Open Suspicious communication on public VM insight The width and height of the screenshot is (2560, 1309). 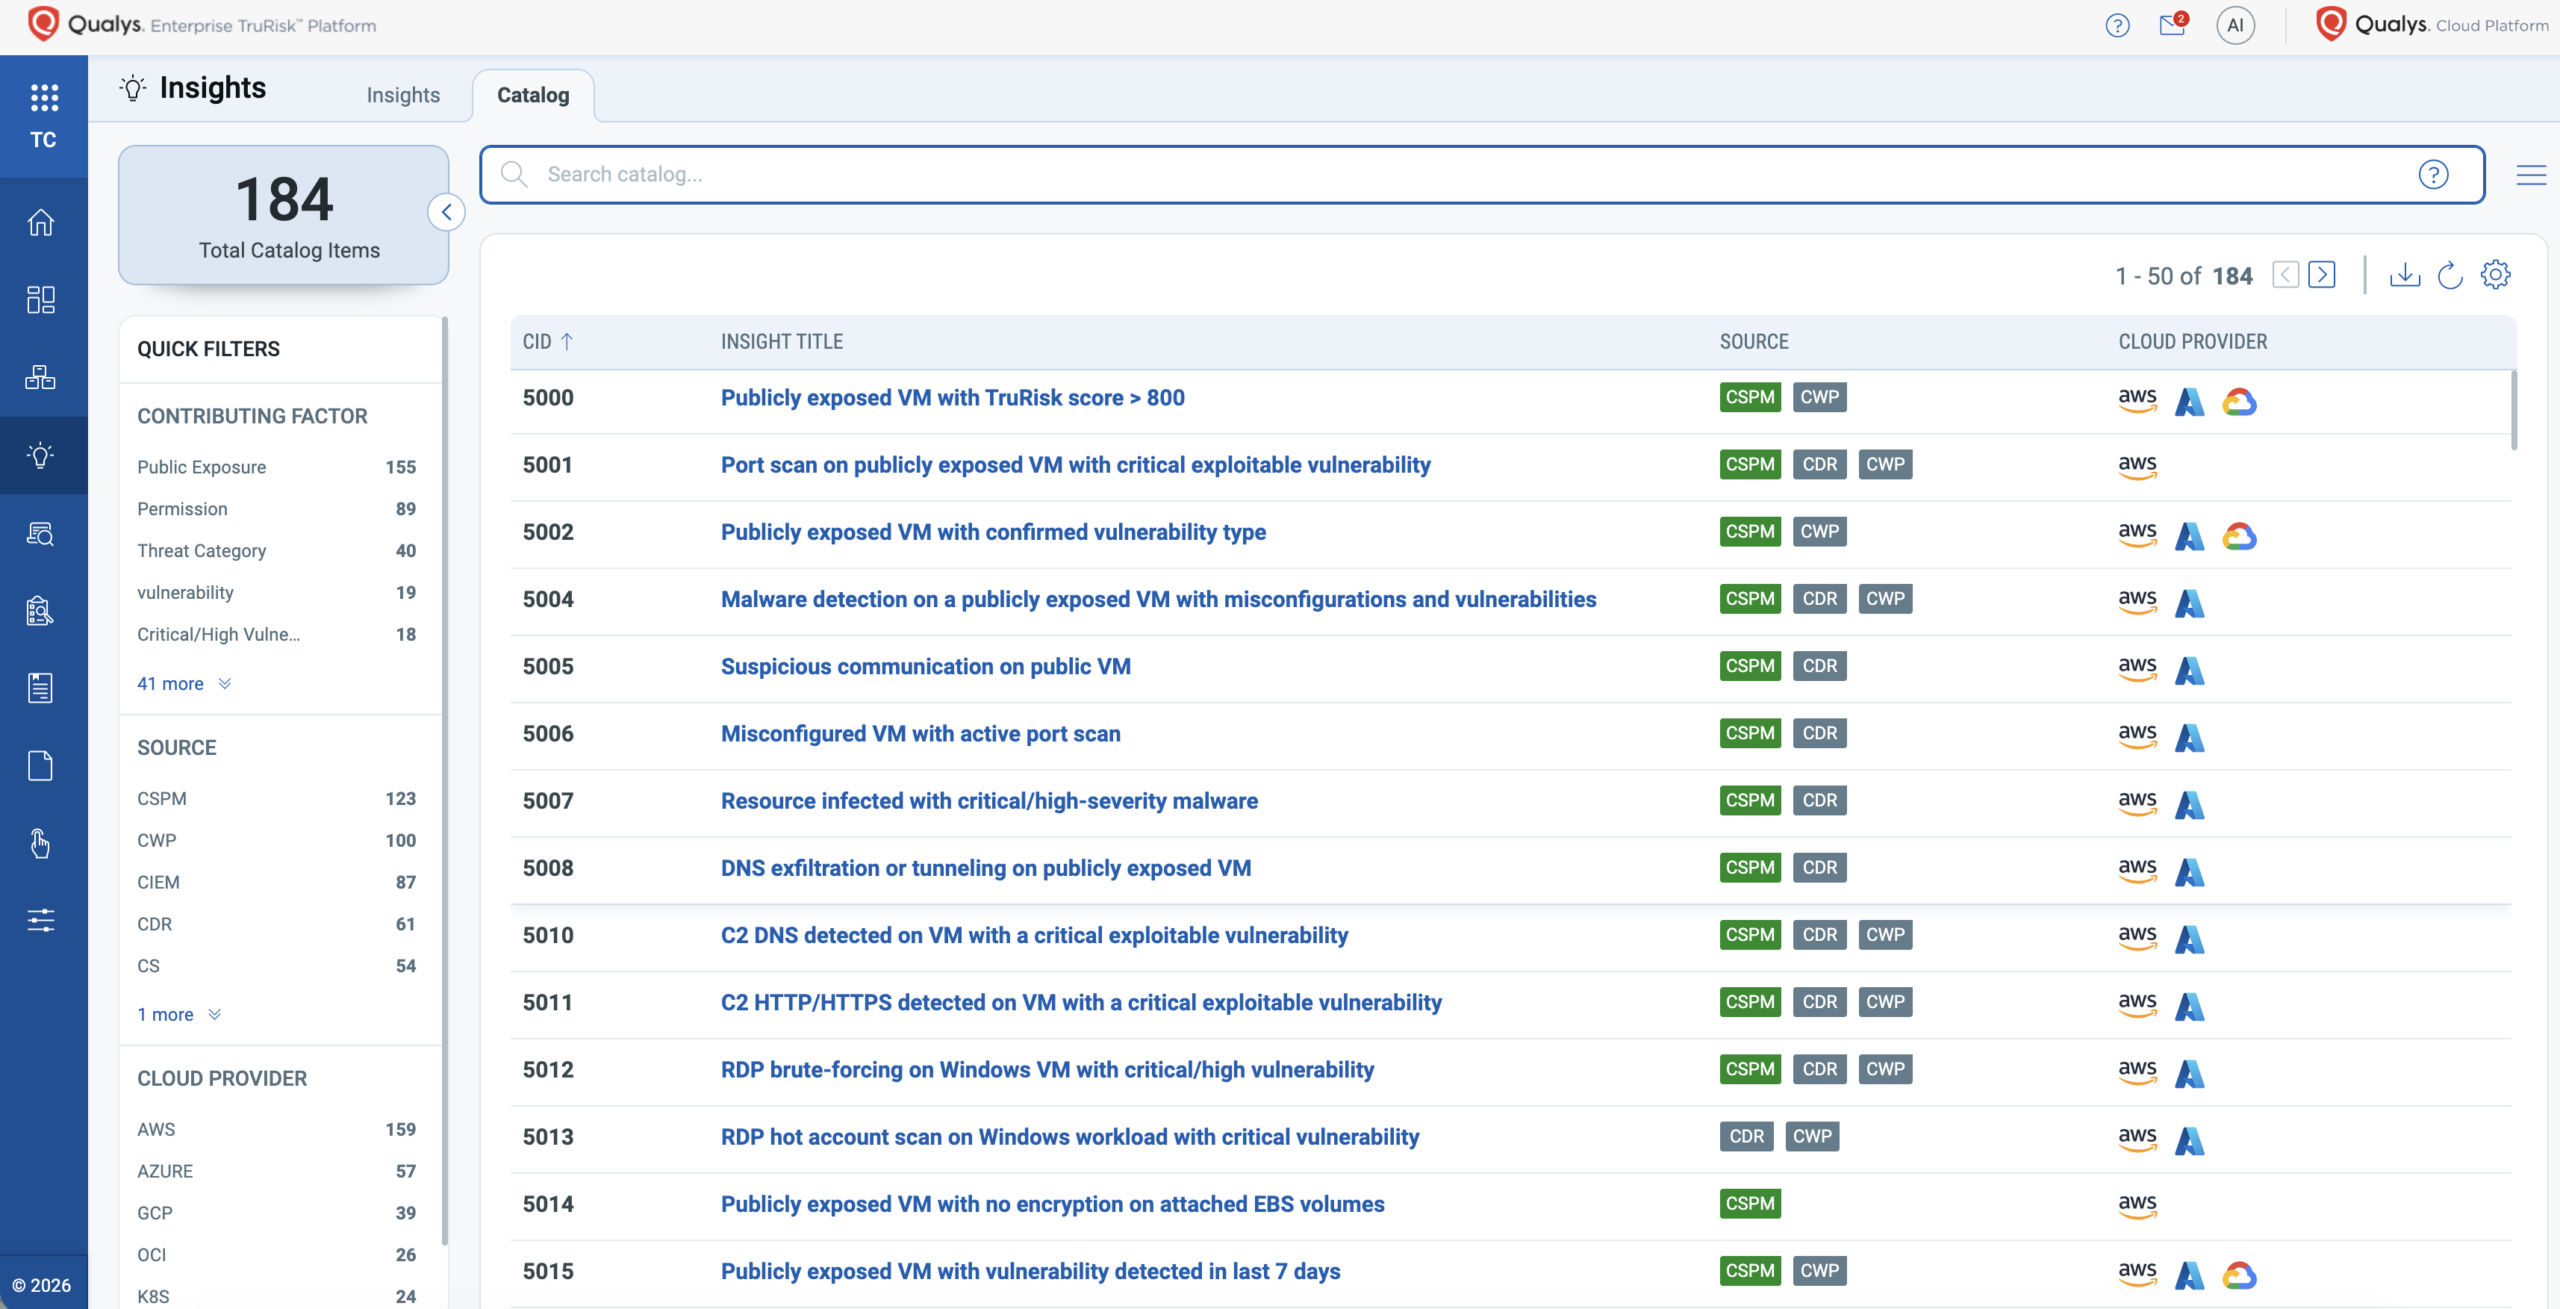[x=925, y=667]
